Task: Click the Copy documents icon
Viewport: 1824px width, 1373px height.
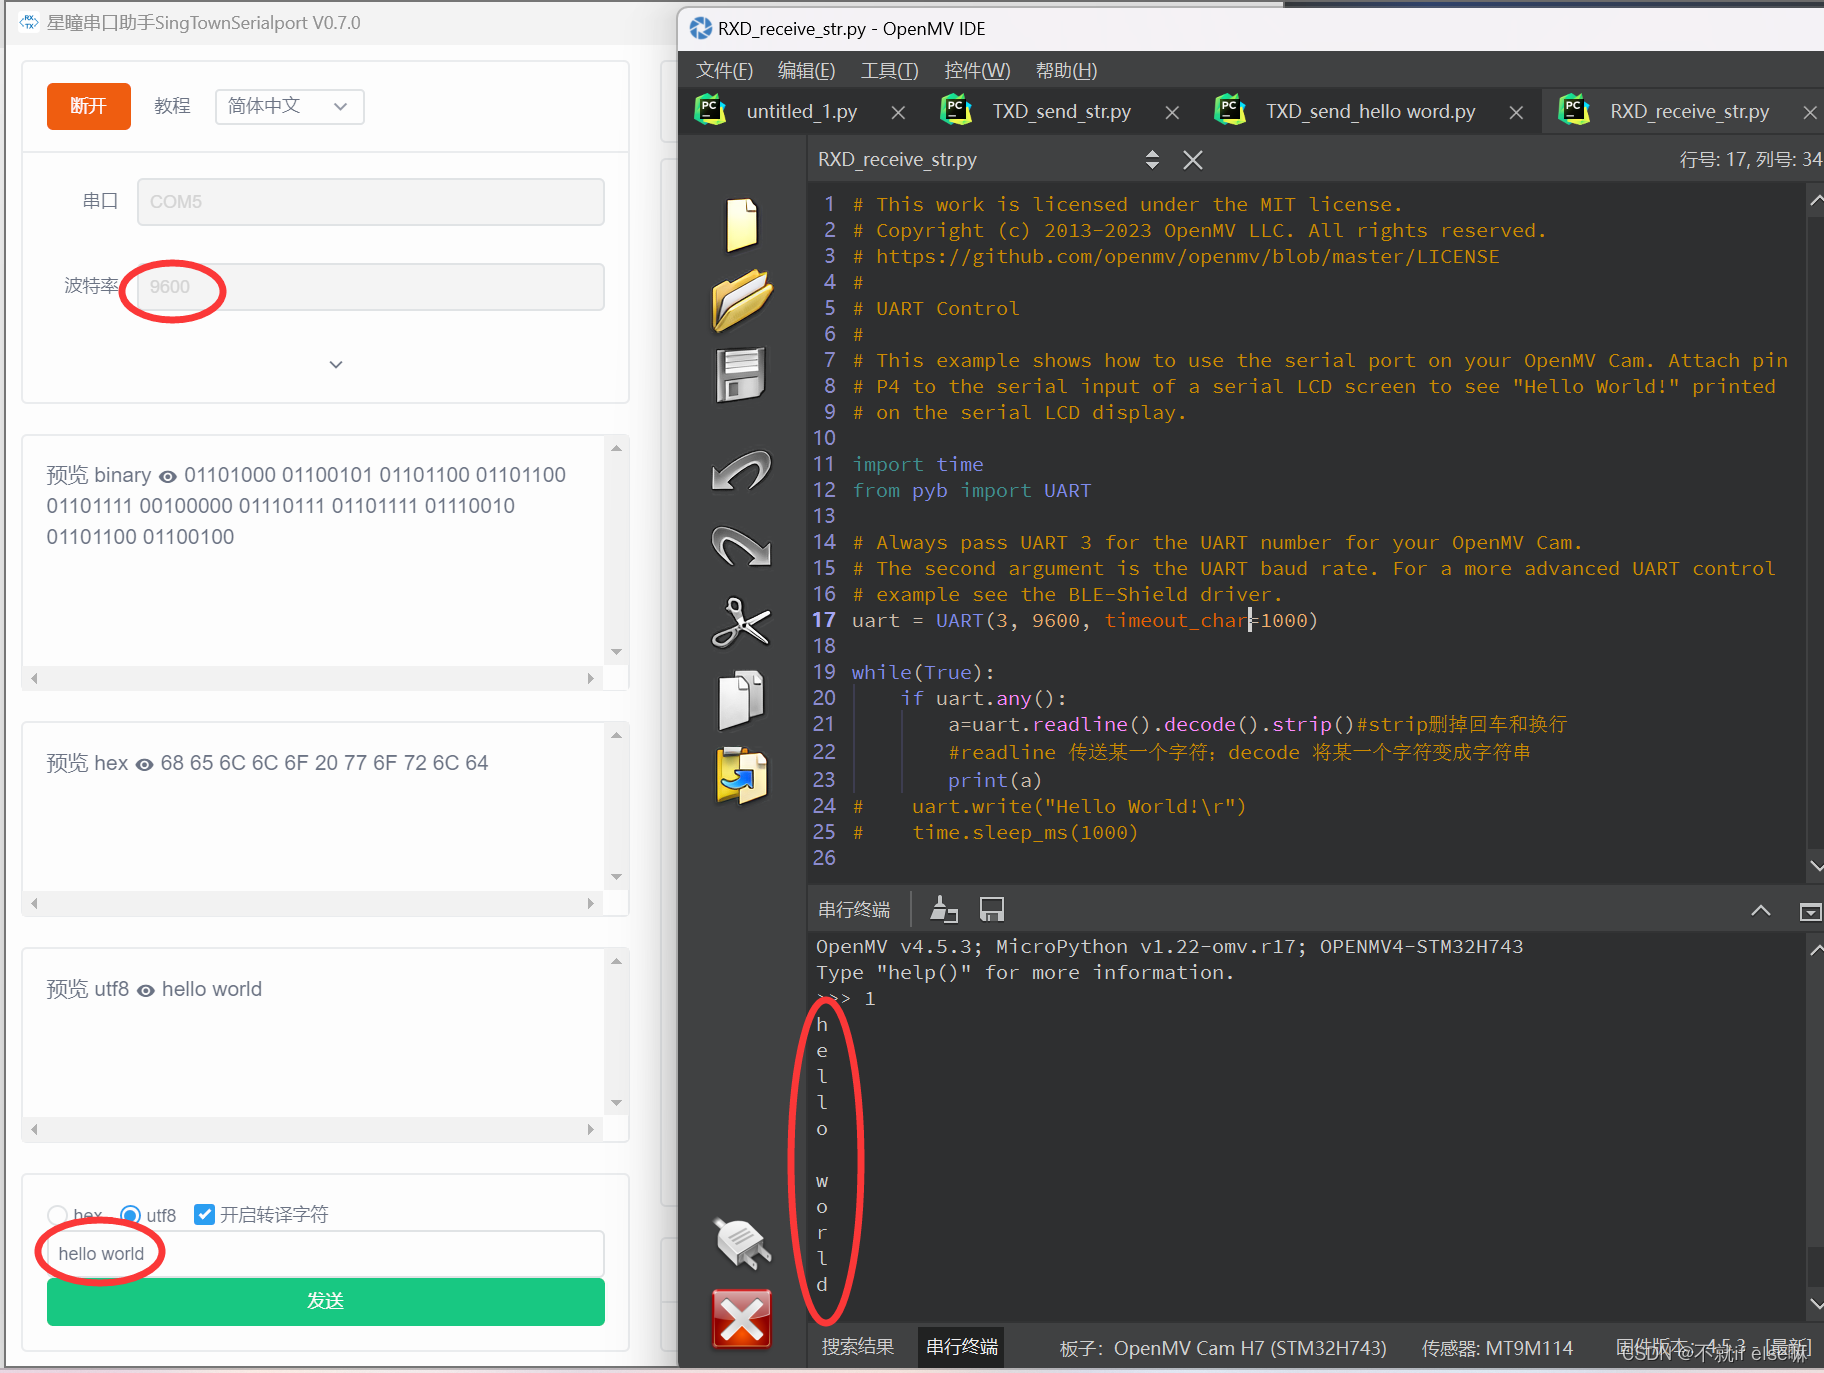Action: 741,699
